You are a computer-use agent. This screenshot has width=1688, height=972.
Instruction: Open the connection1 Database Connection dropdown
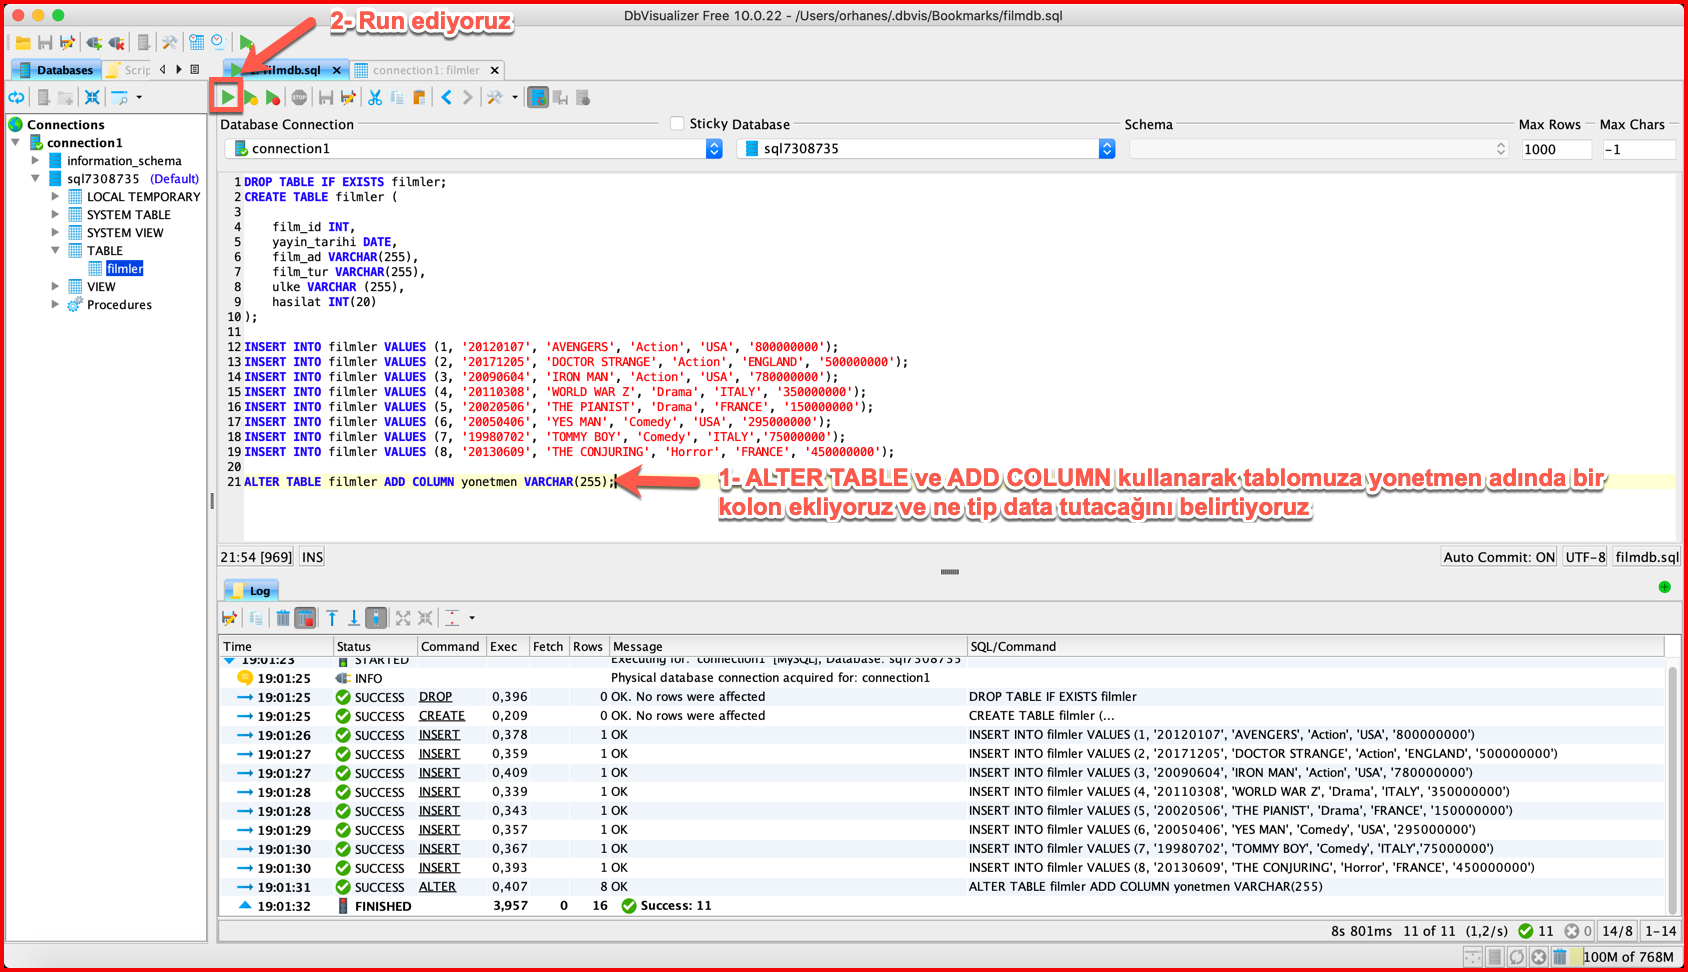coord(714,148)
